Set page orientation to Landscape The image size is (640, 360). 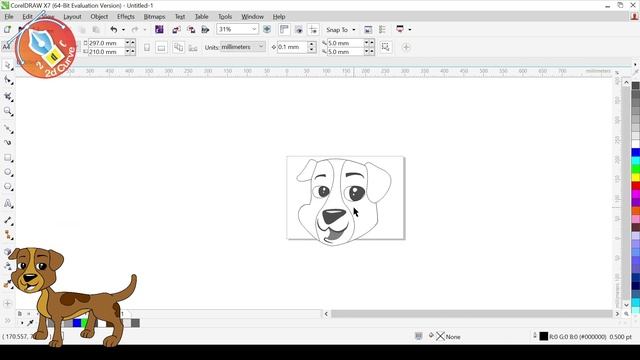pyautogui.click(x=162, y=47)
